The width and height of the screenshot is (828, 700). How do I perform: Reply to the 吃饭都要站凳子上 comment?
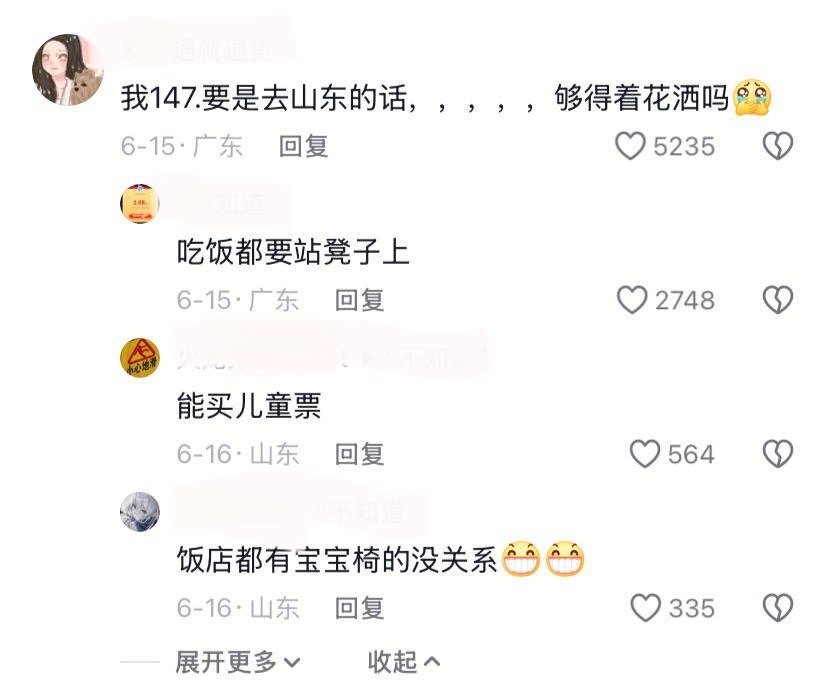pos(360,300)
